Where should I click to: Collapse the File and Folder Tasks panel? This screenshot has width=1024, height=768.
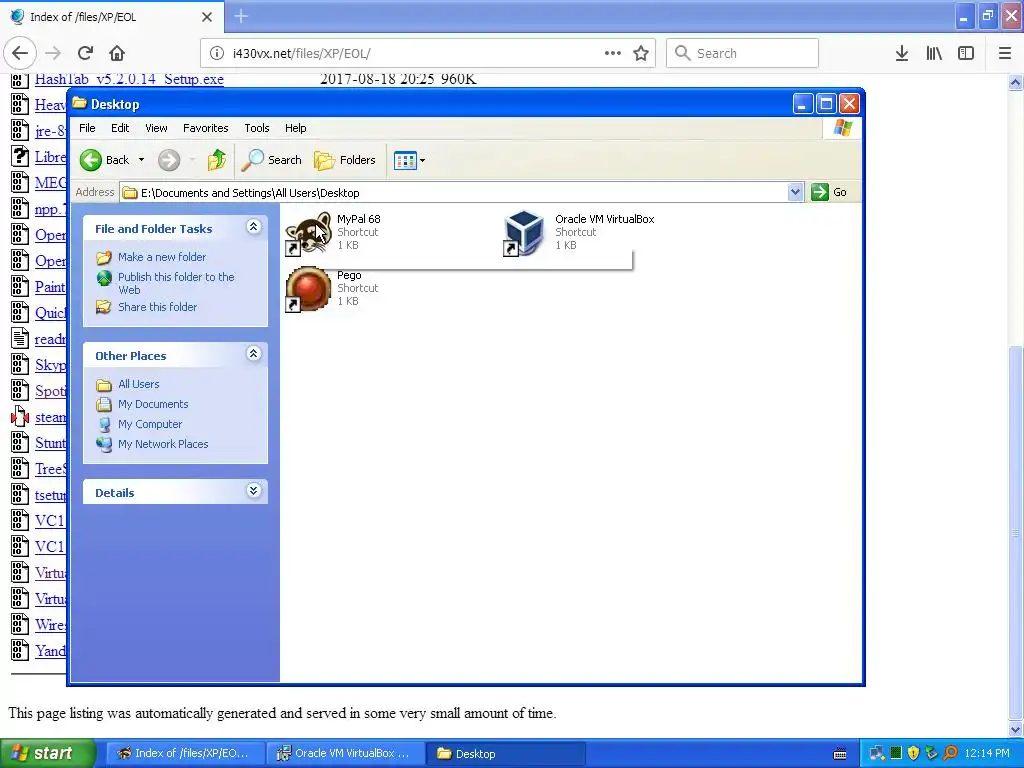click(x=253, y=227)
